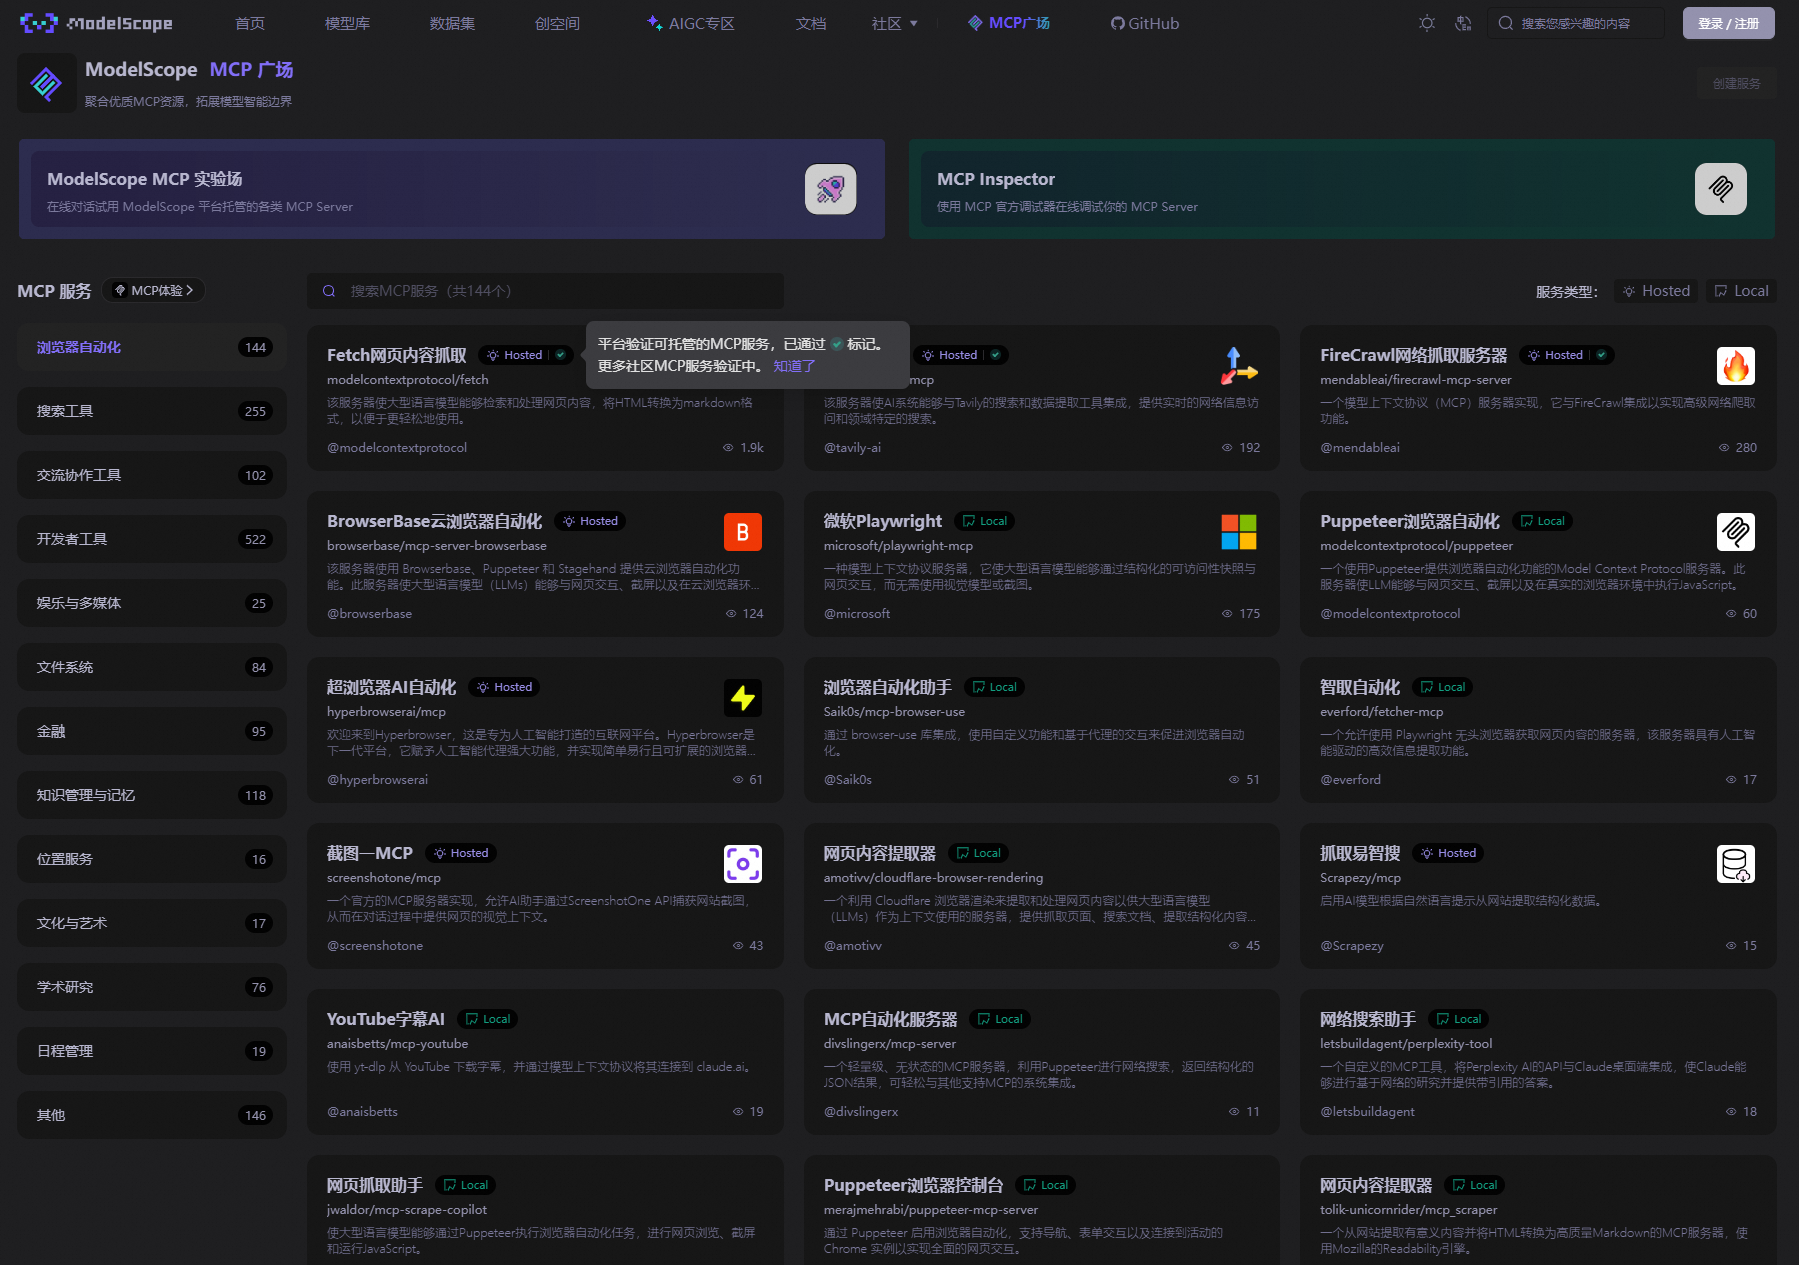Open the 网络搜索助手 service card

point(1538,1062)
